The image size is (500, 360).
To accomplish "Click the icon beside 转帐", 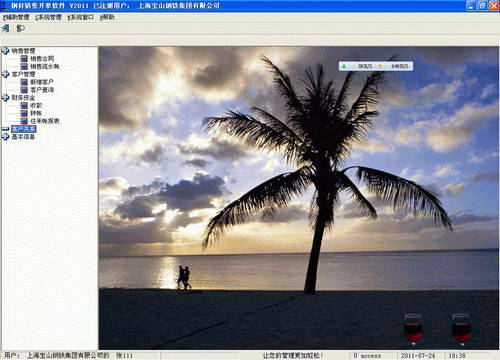I will point(24,113).
